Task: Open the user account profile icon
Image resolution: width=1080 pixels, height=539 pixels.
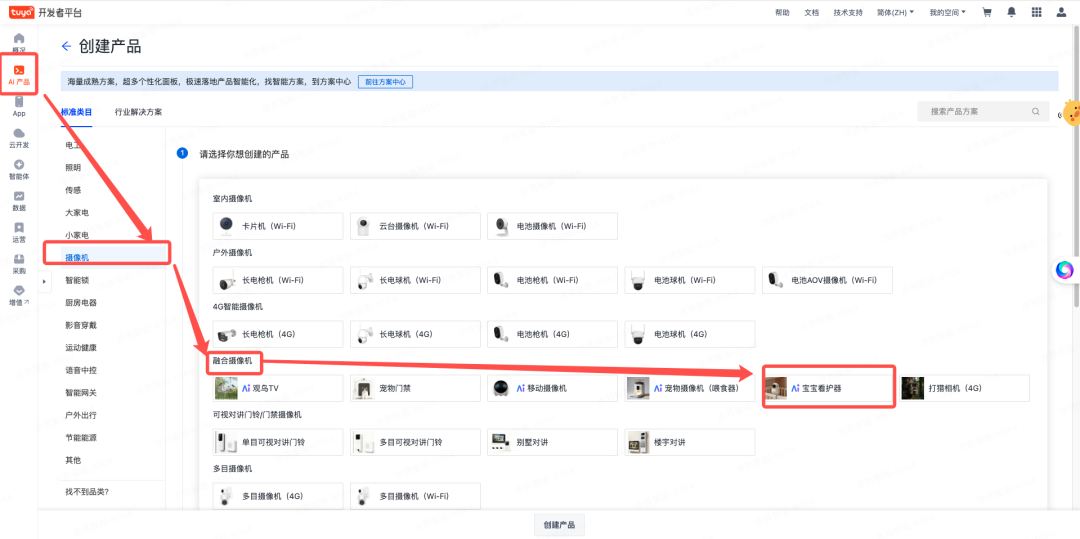Action: click(x=1061, y=12)
